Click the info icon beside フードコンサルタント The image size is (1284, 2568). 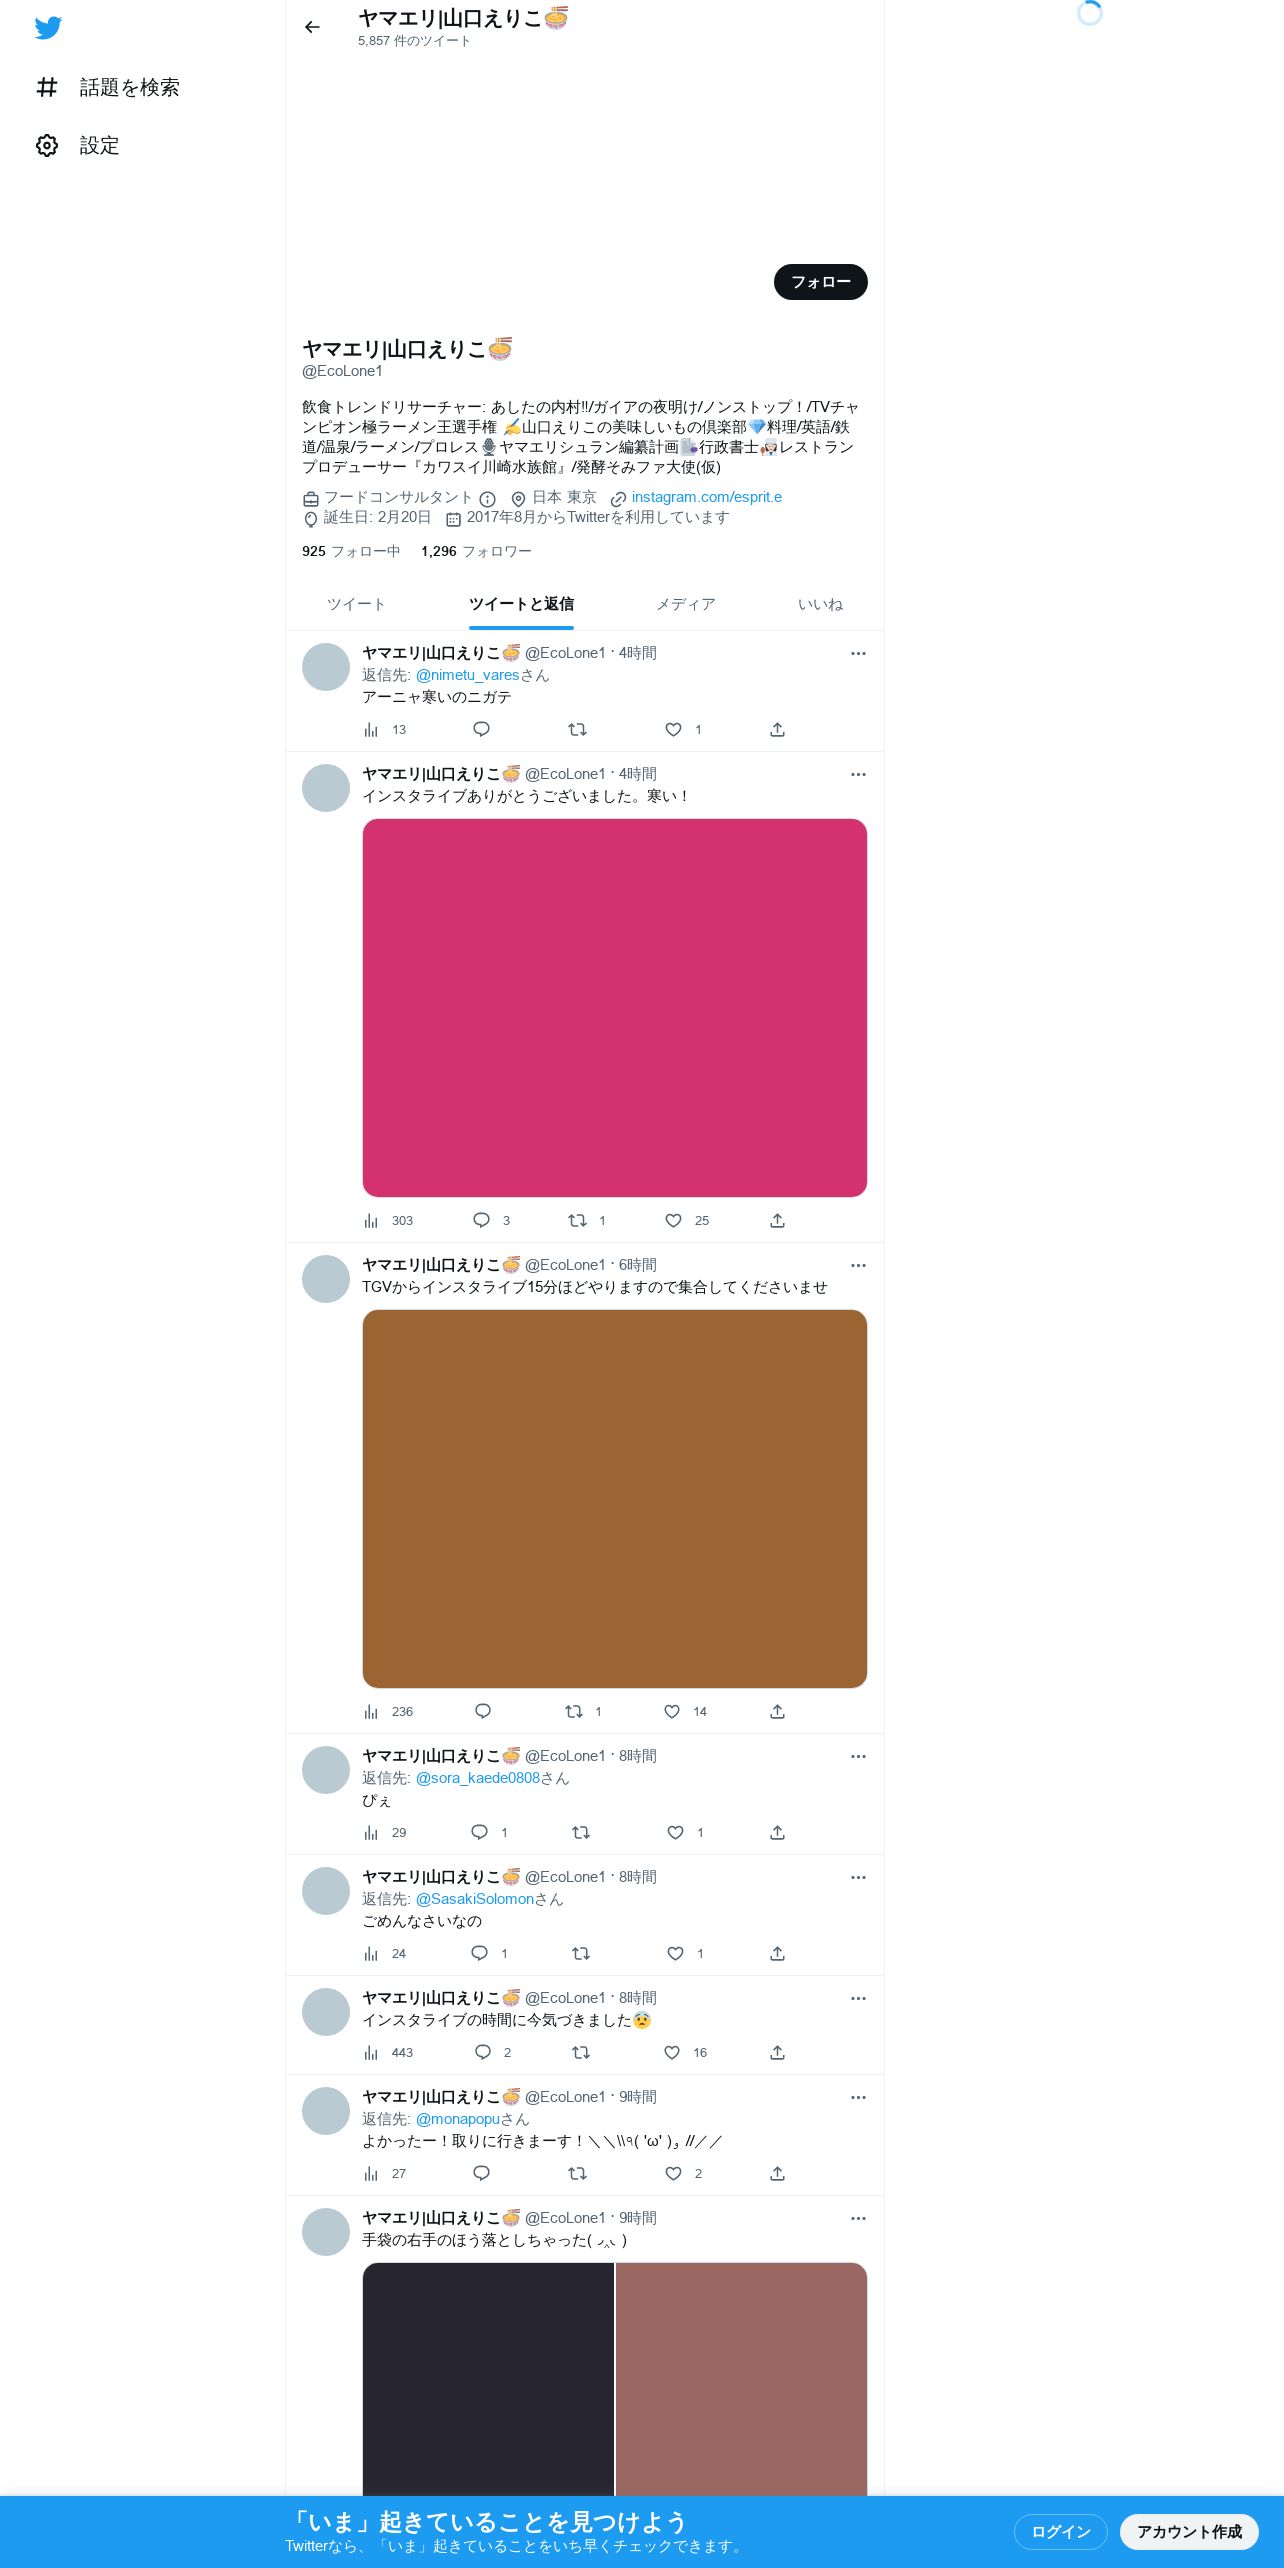tap(488, 498)
